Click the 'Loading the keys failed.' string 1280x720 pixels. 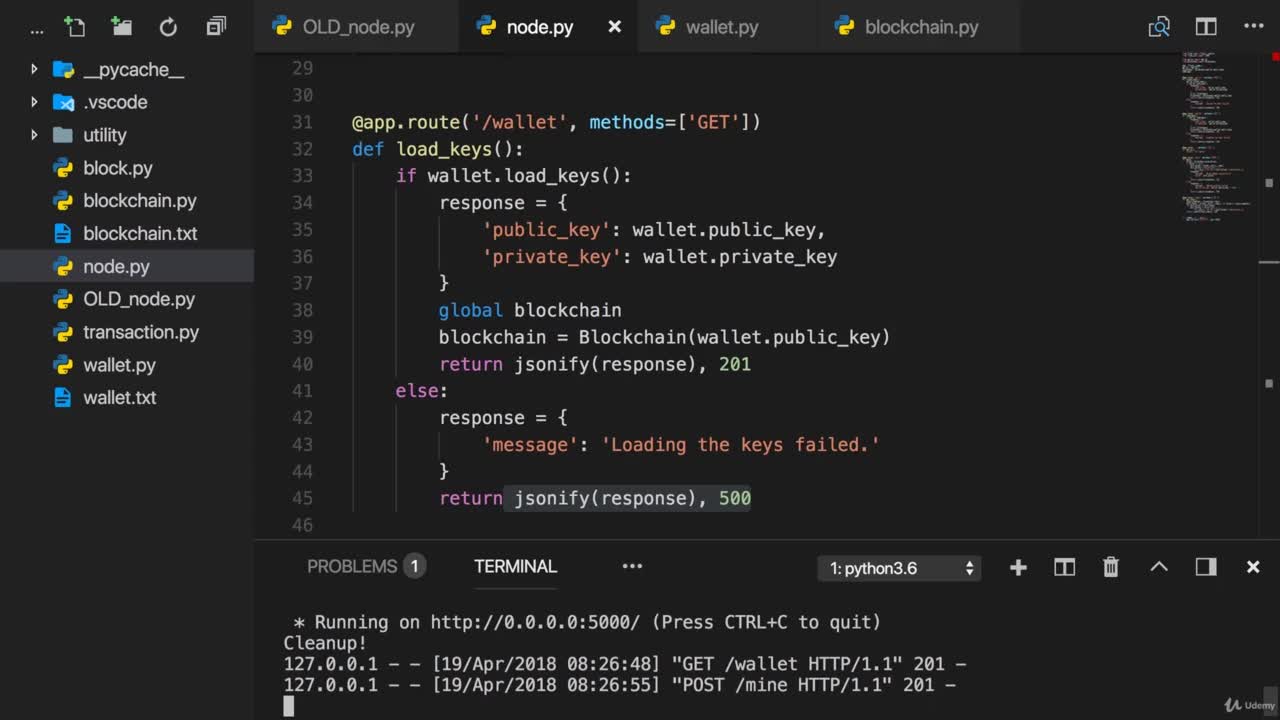click(x=740, y=444)
